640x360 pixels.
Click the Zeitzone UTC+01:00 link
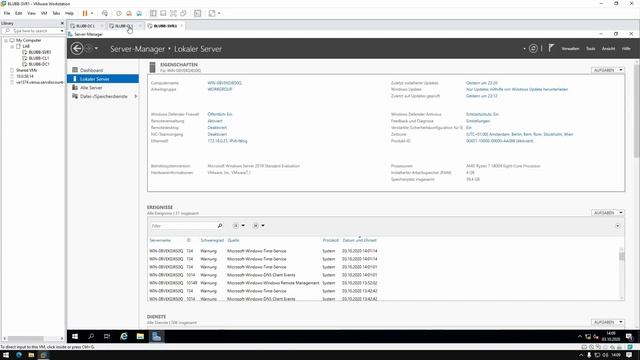(x=520, y=134)
